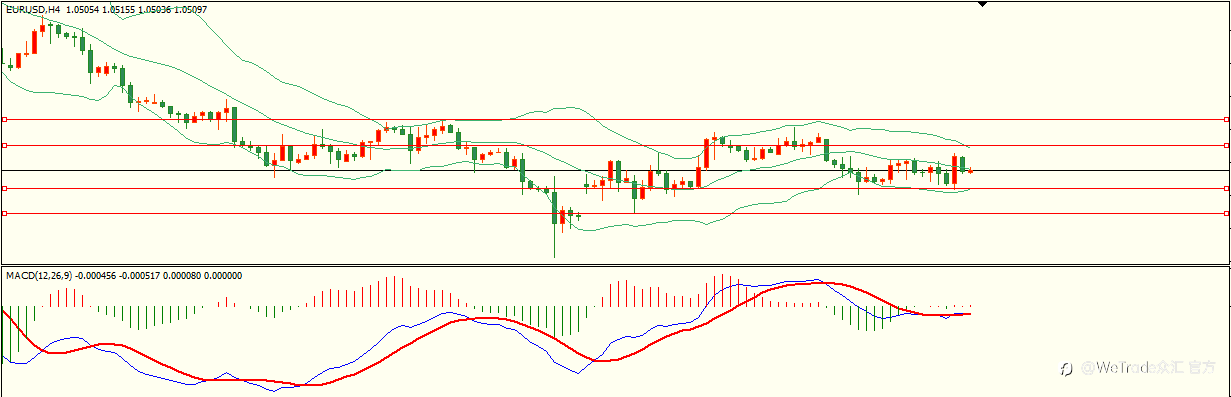The height and width of the screenshot is (397, 1231).
Task: Grab the second red line's right-edge handle
Action: 1226,145
